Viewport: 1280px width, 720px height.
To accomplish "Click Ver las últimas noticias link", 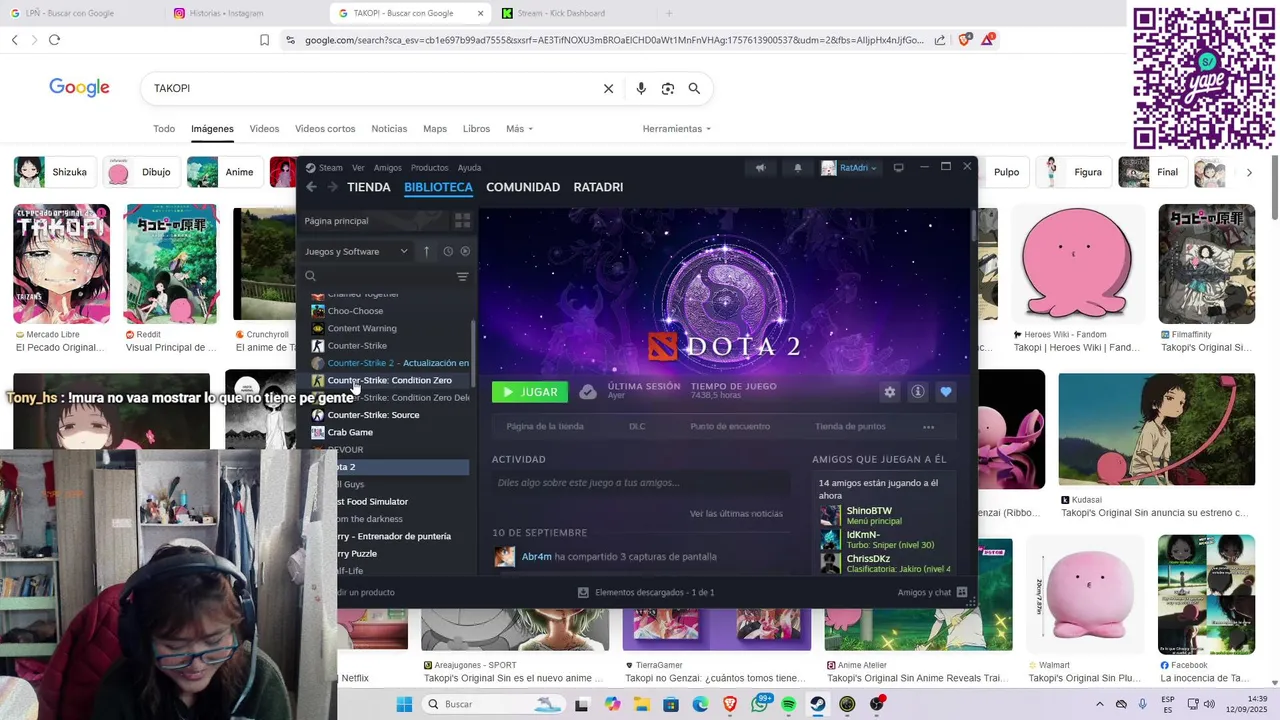I will click(x=736, y=514).
